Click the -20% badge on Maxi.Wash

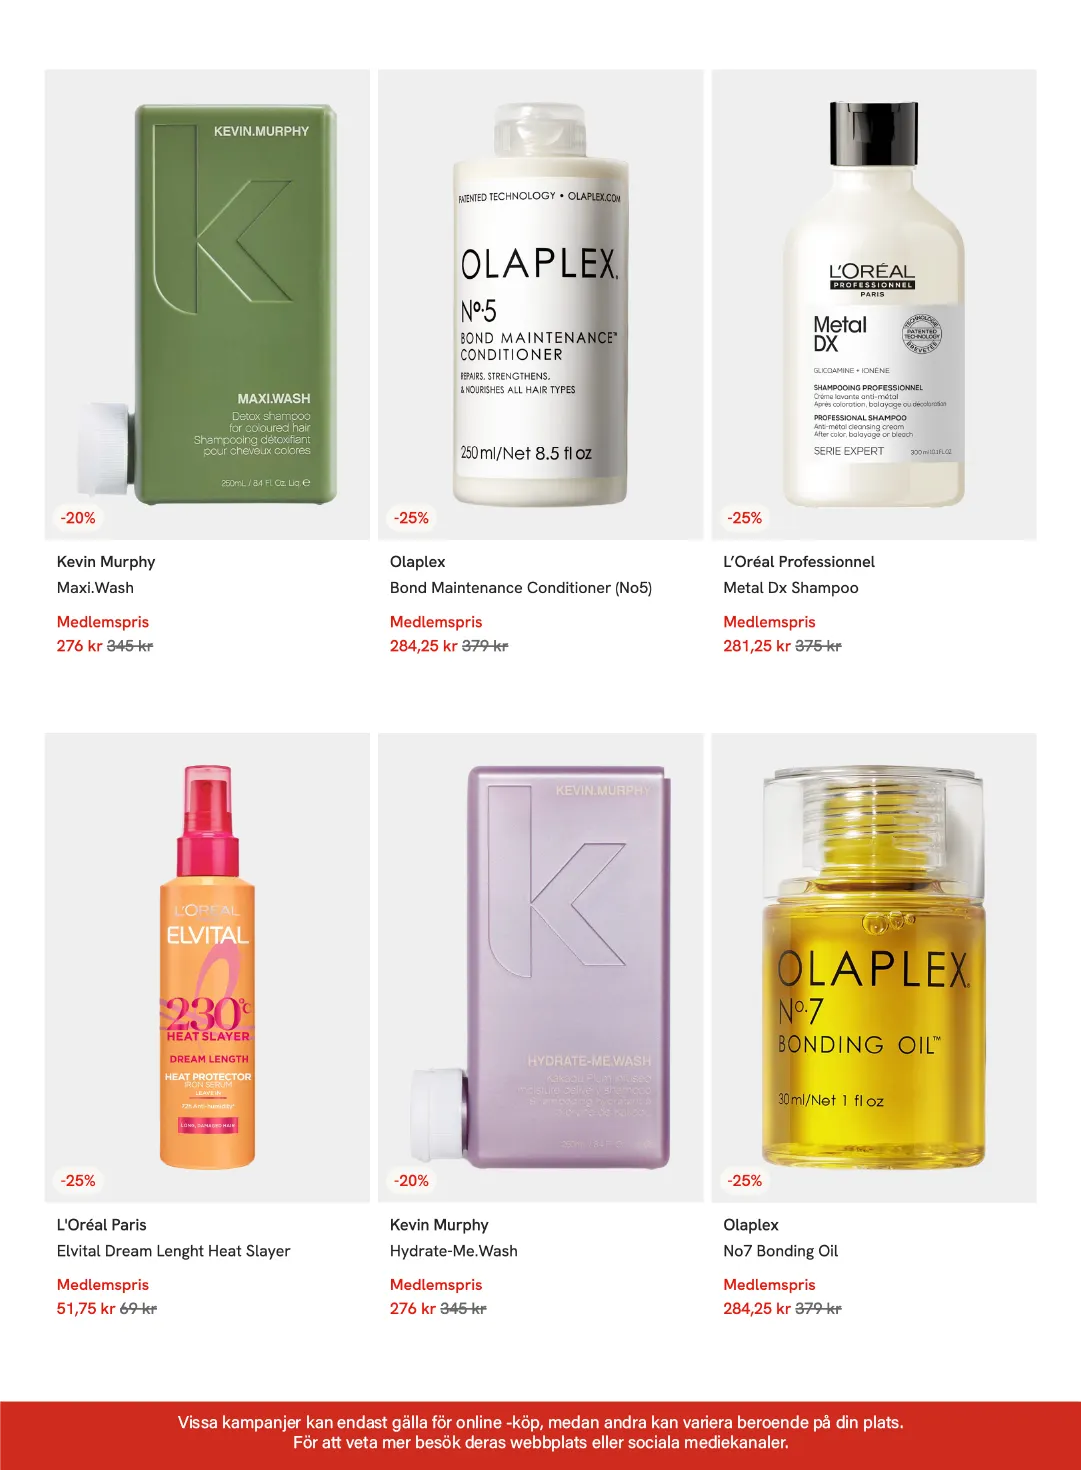click(x=78, y=518)
